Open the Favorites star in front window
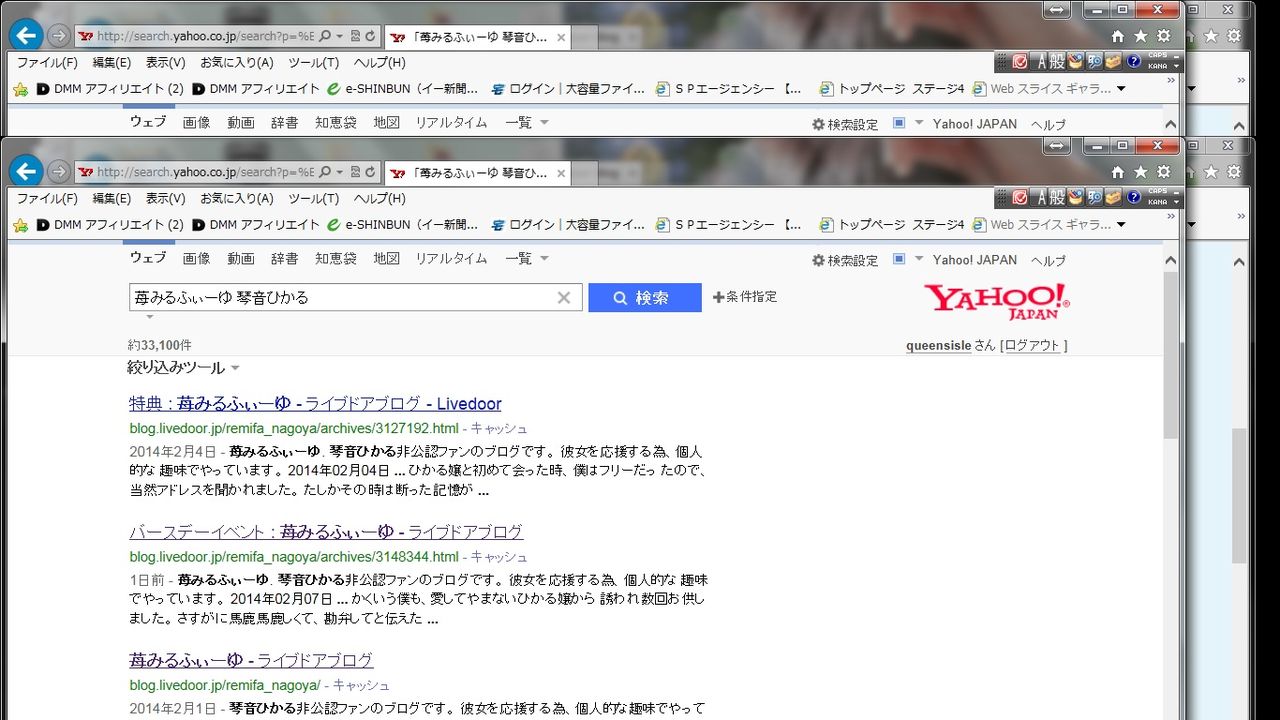 pyautogui.click(x=1140, y=172)
